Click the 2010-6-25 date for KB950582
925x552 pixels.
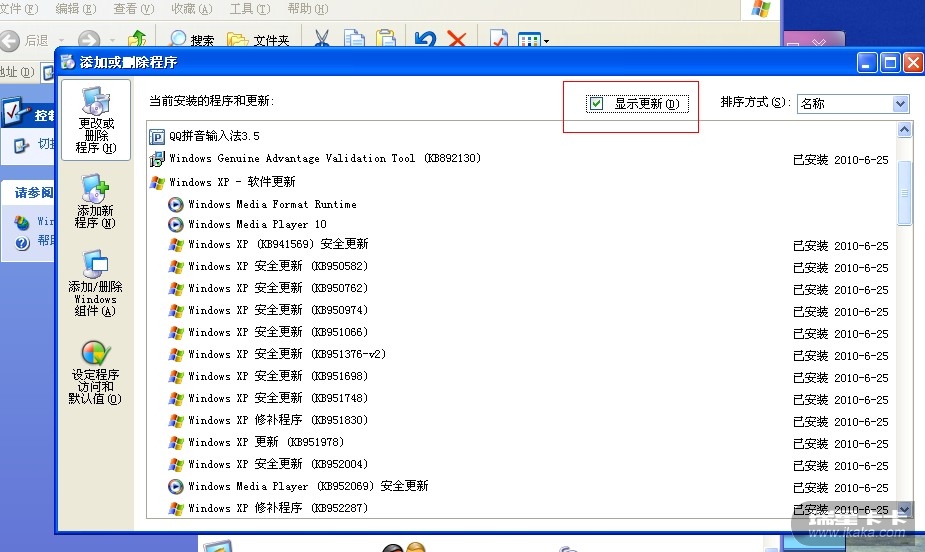pyautogui.click(x=861, y=268)
